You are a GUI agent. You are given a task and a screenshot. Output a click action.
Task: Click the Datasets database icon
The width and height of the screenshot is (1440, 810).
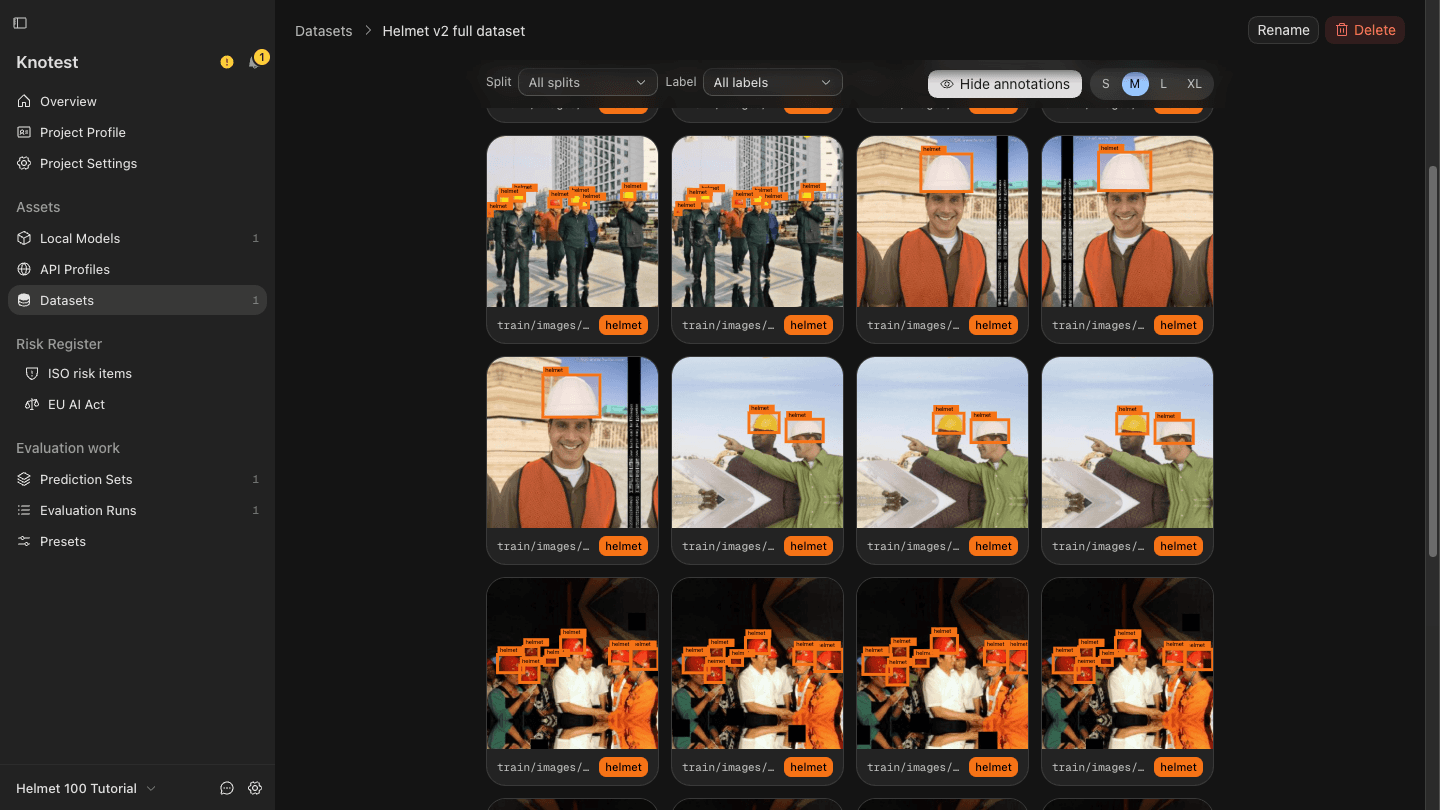24,300
